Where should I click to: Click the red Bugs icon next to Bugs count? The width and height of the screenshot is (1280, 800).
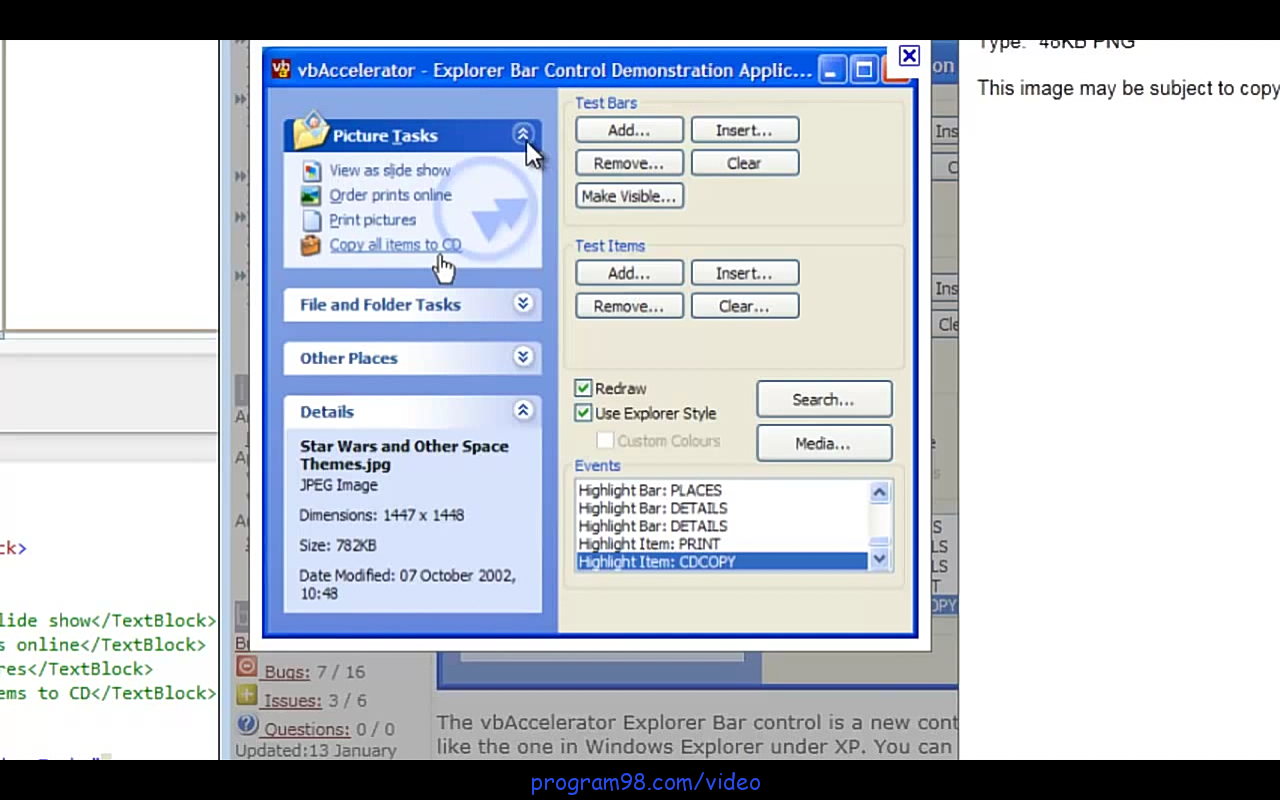pyautogui.click(x=247, y=666)
